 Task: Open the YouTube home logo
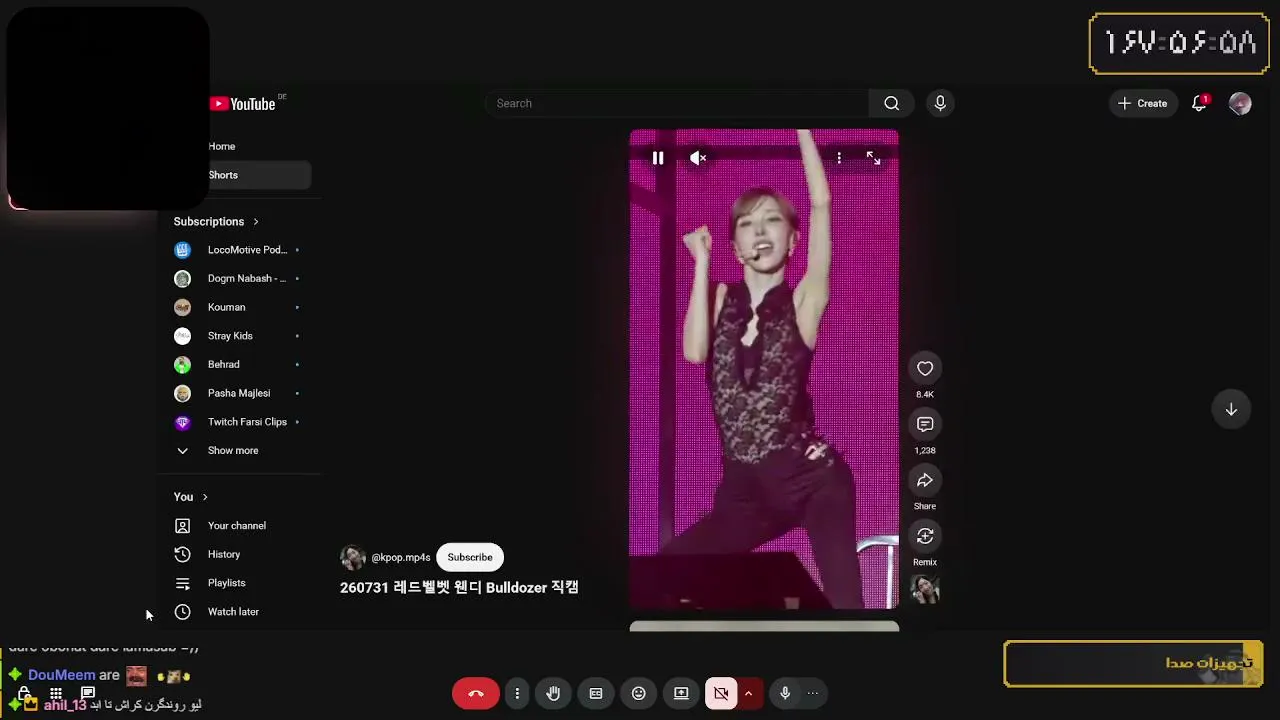coord(243,104)
